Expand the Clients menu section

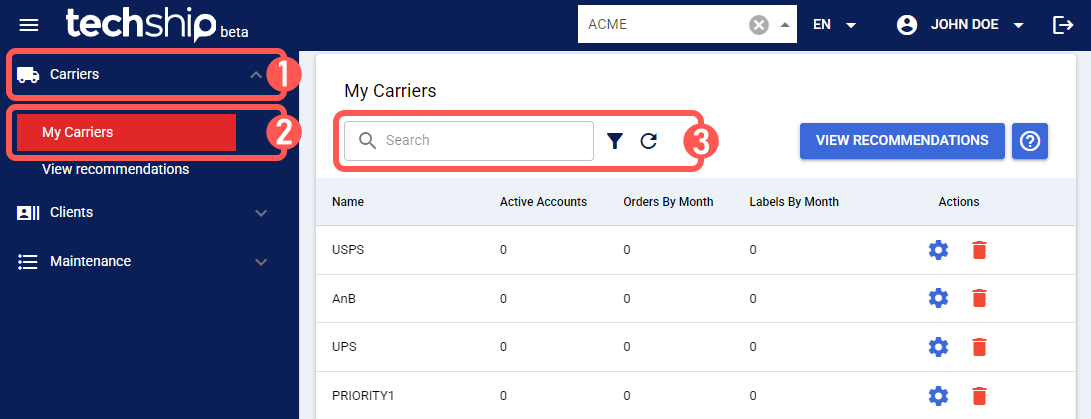pyautogui.click(x=261, y=213)
